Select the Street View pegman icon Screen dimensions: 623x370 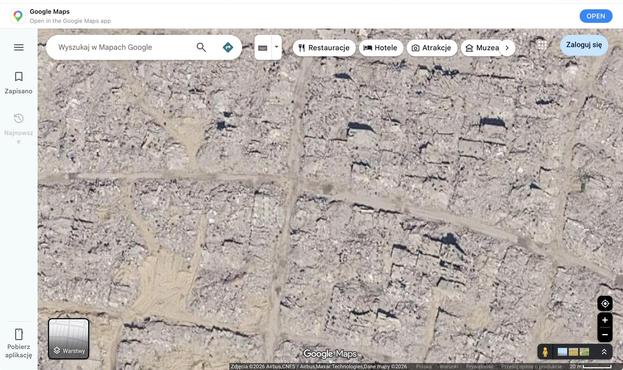point(546,352)
